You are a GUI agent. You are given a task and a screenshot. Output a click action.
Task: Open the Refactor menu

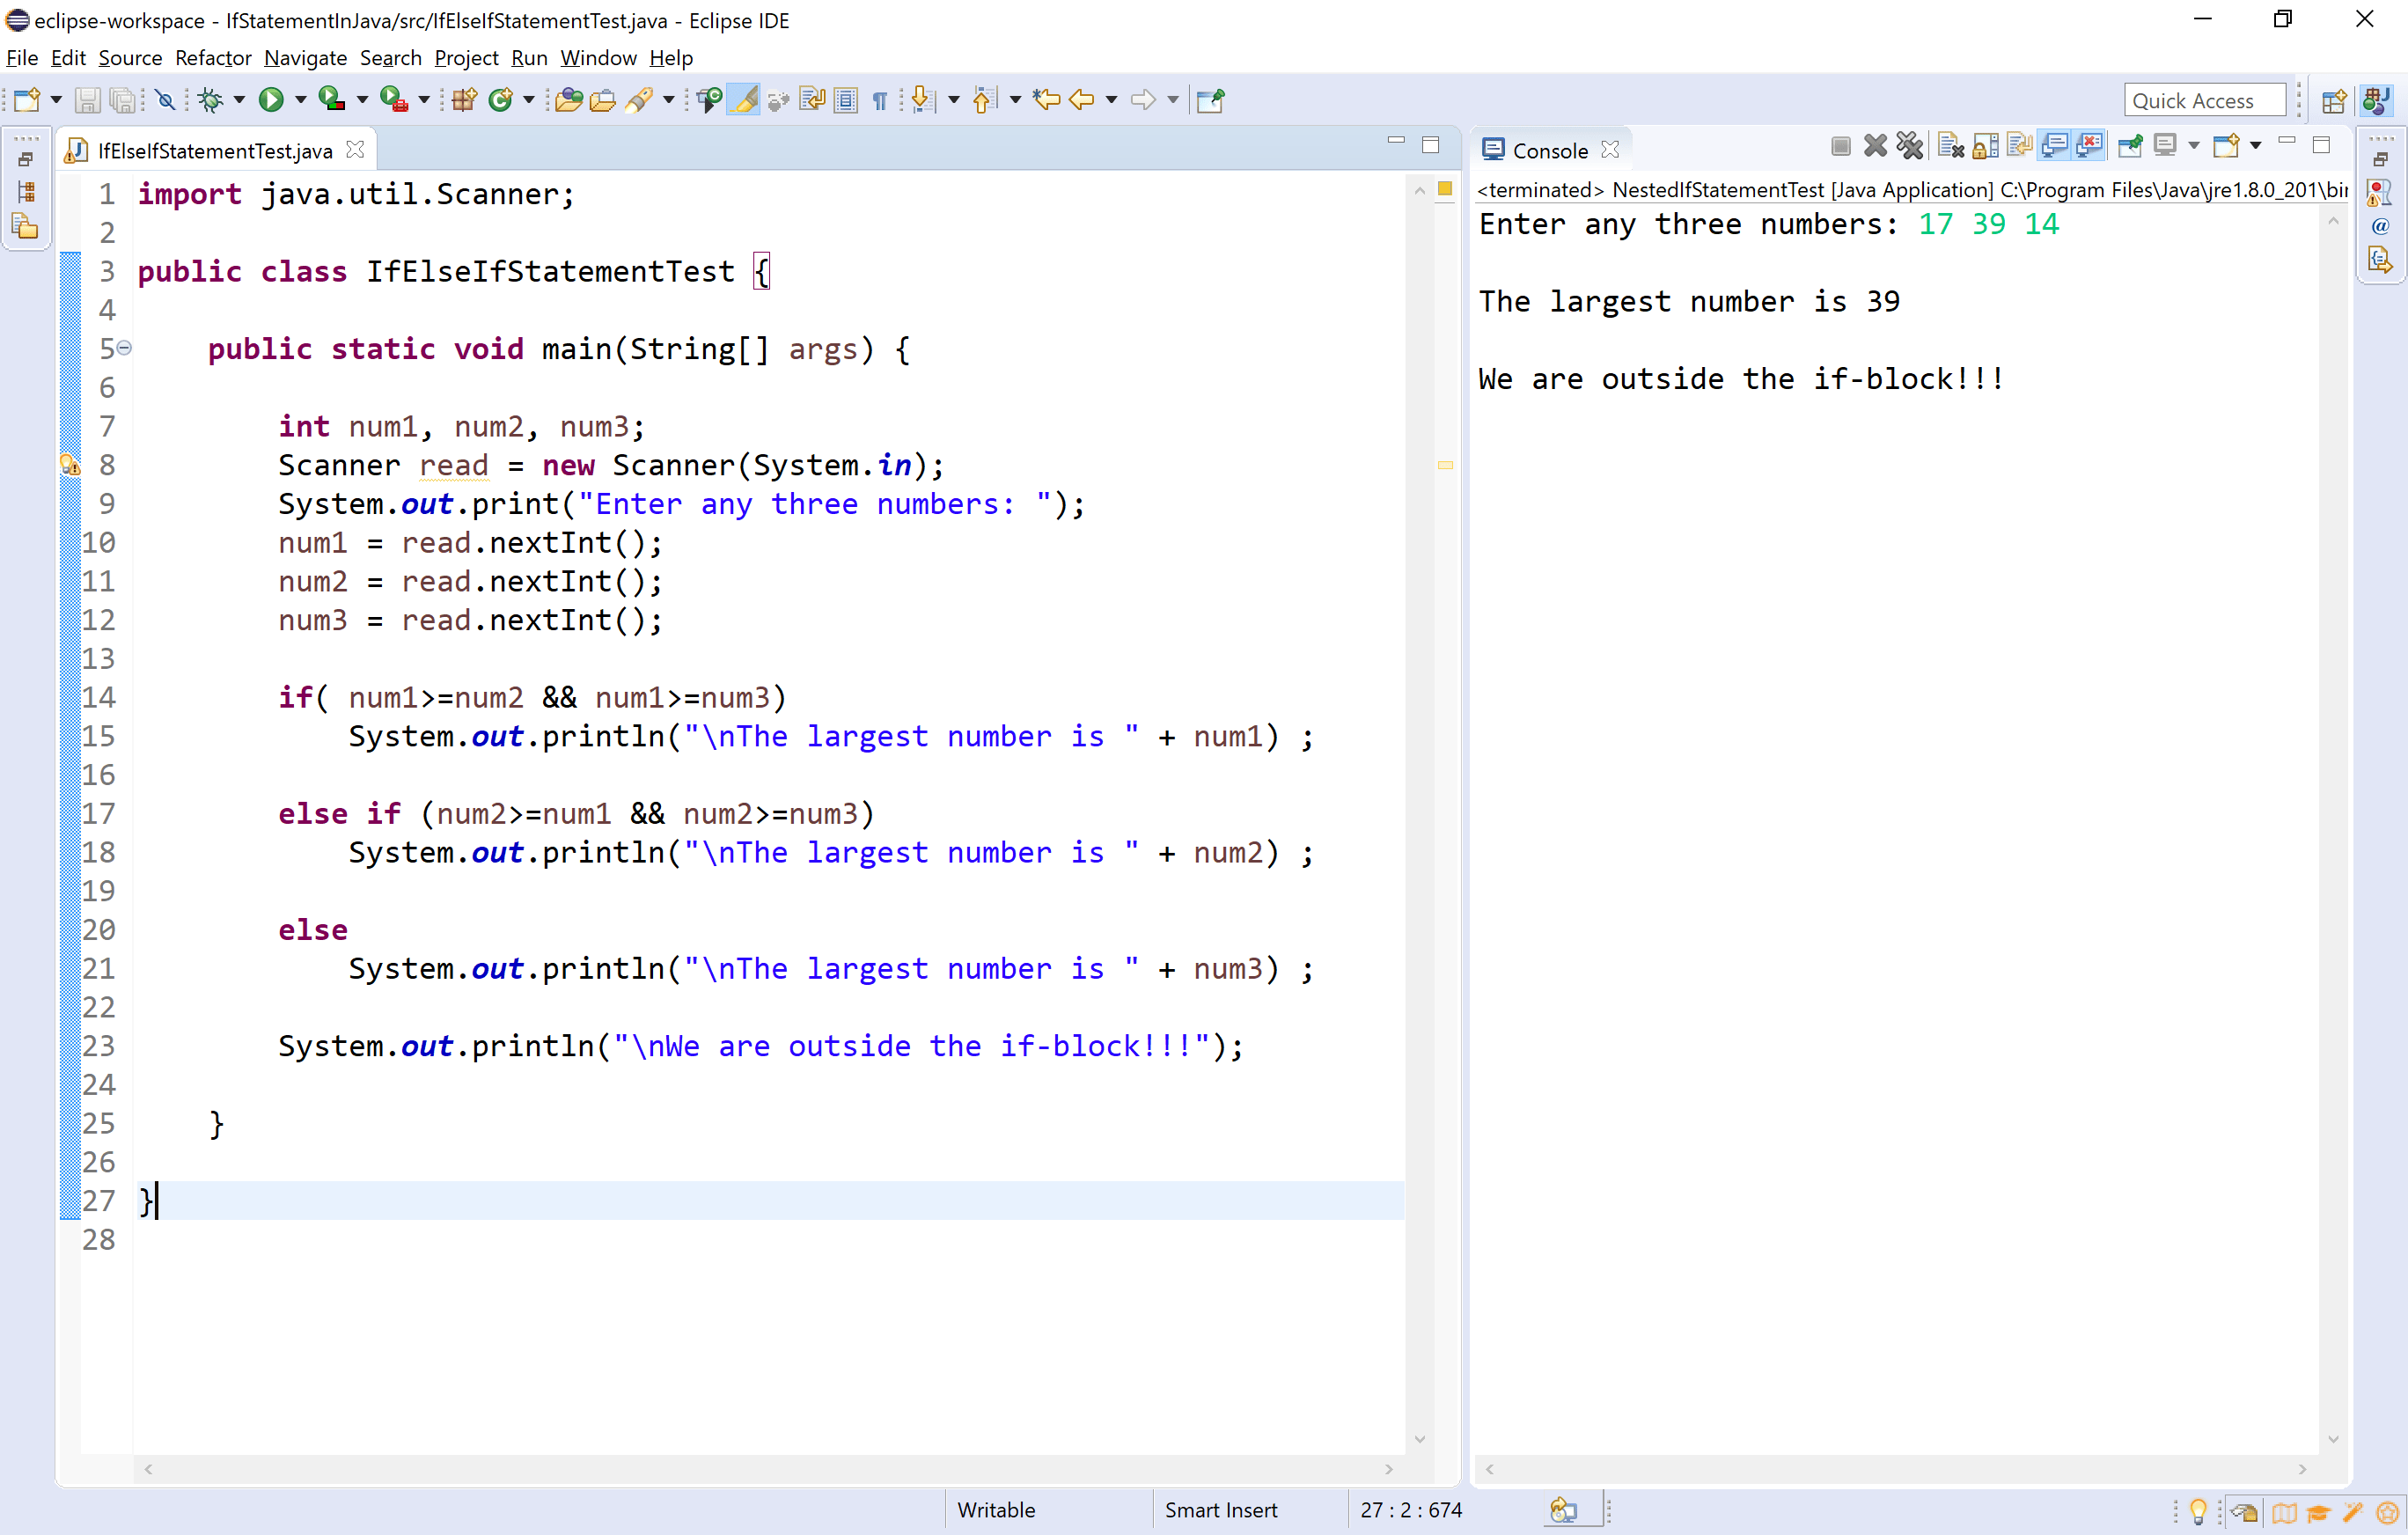pos(212,57)
